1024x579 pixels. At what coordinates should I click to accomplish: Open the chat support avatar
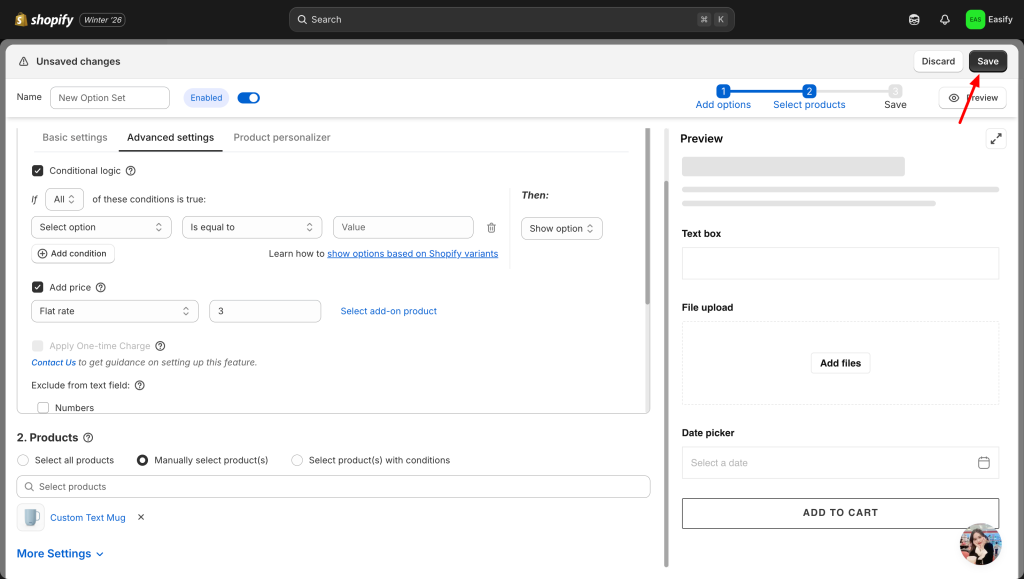click(980, 544)
